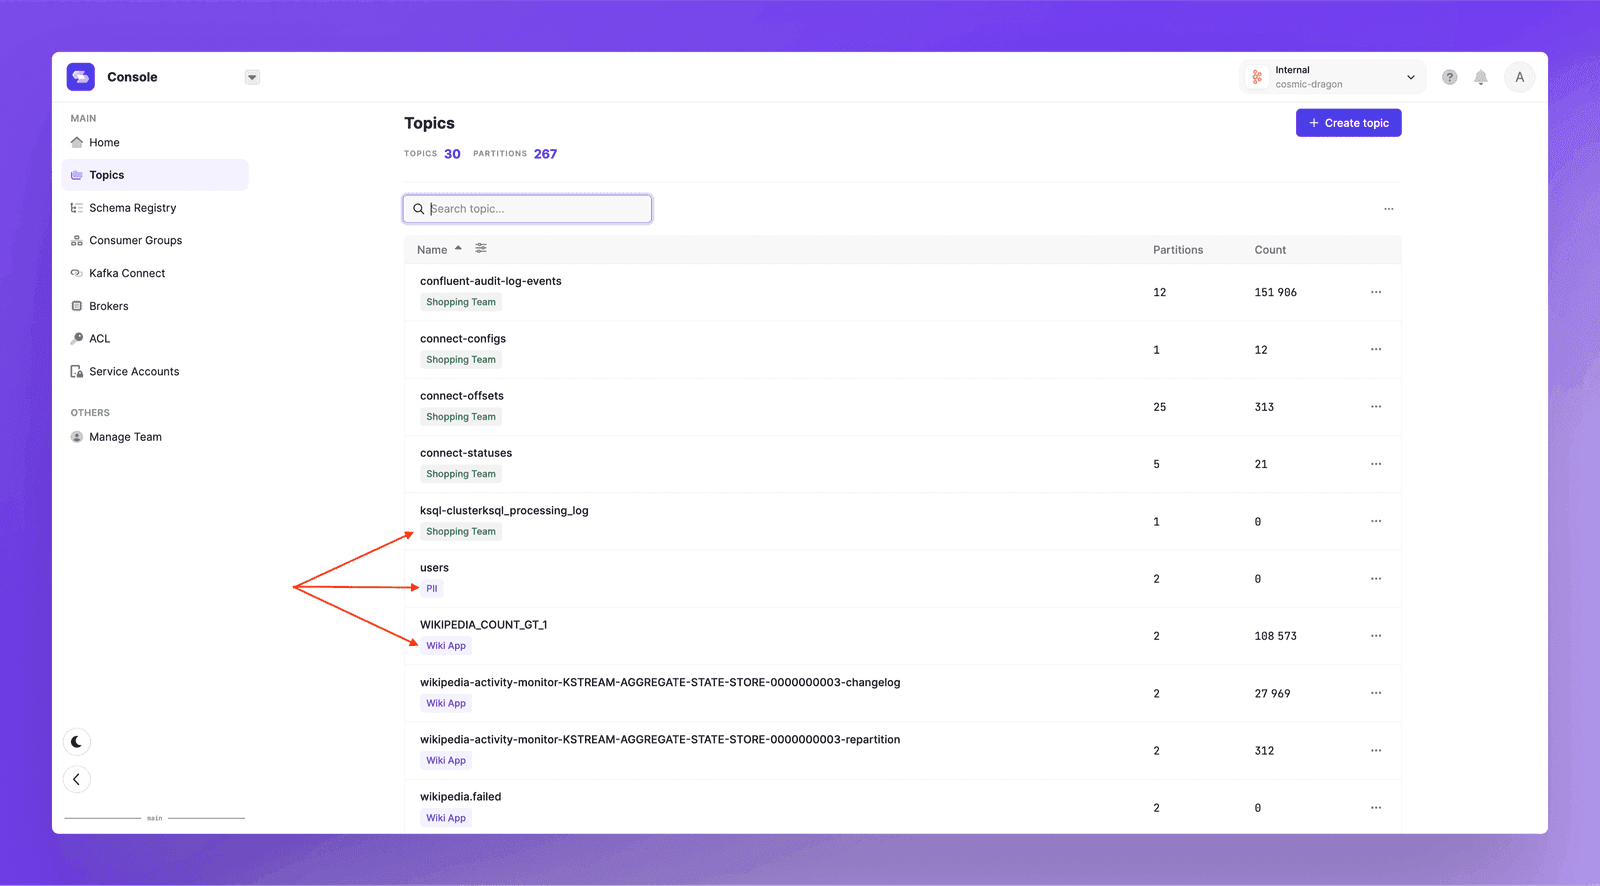The image size is (1600, 886).
Task: Click the Create topic button
Action: coord(1348,123)
